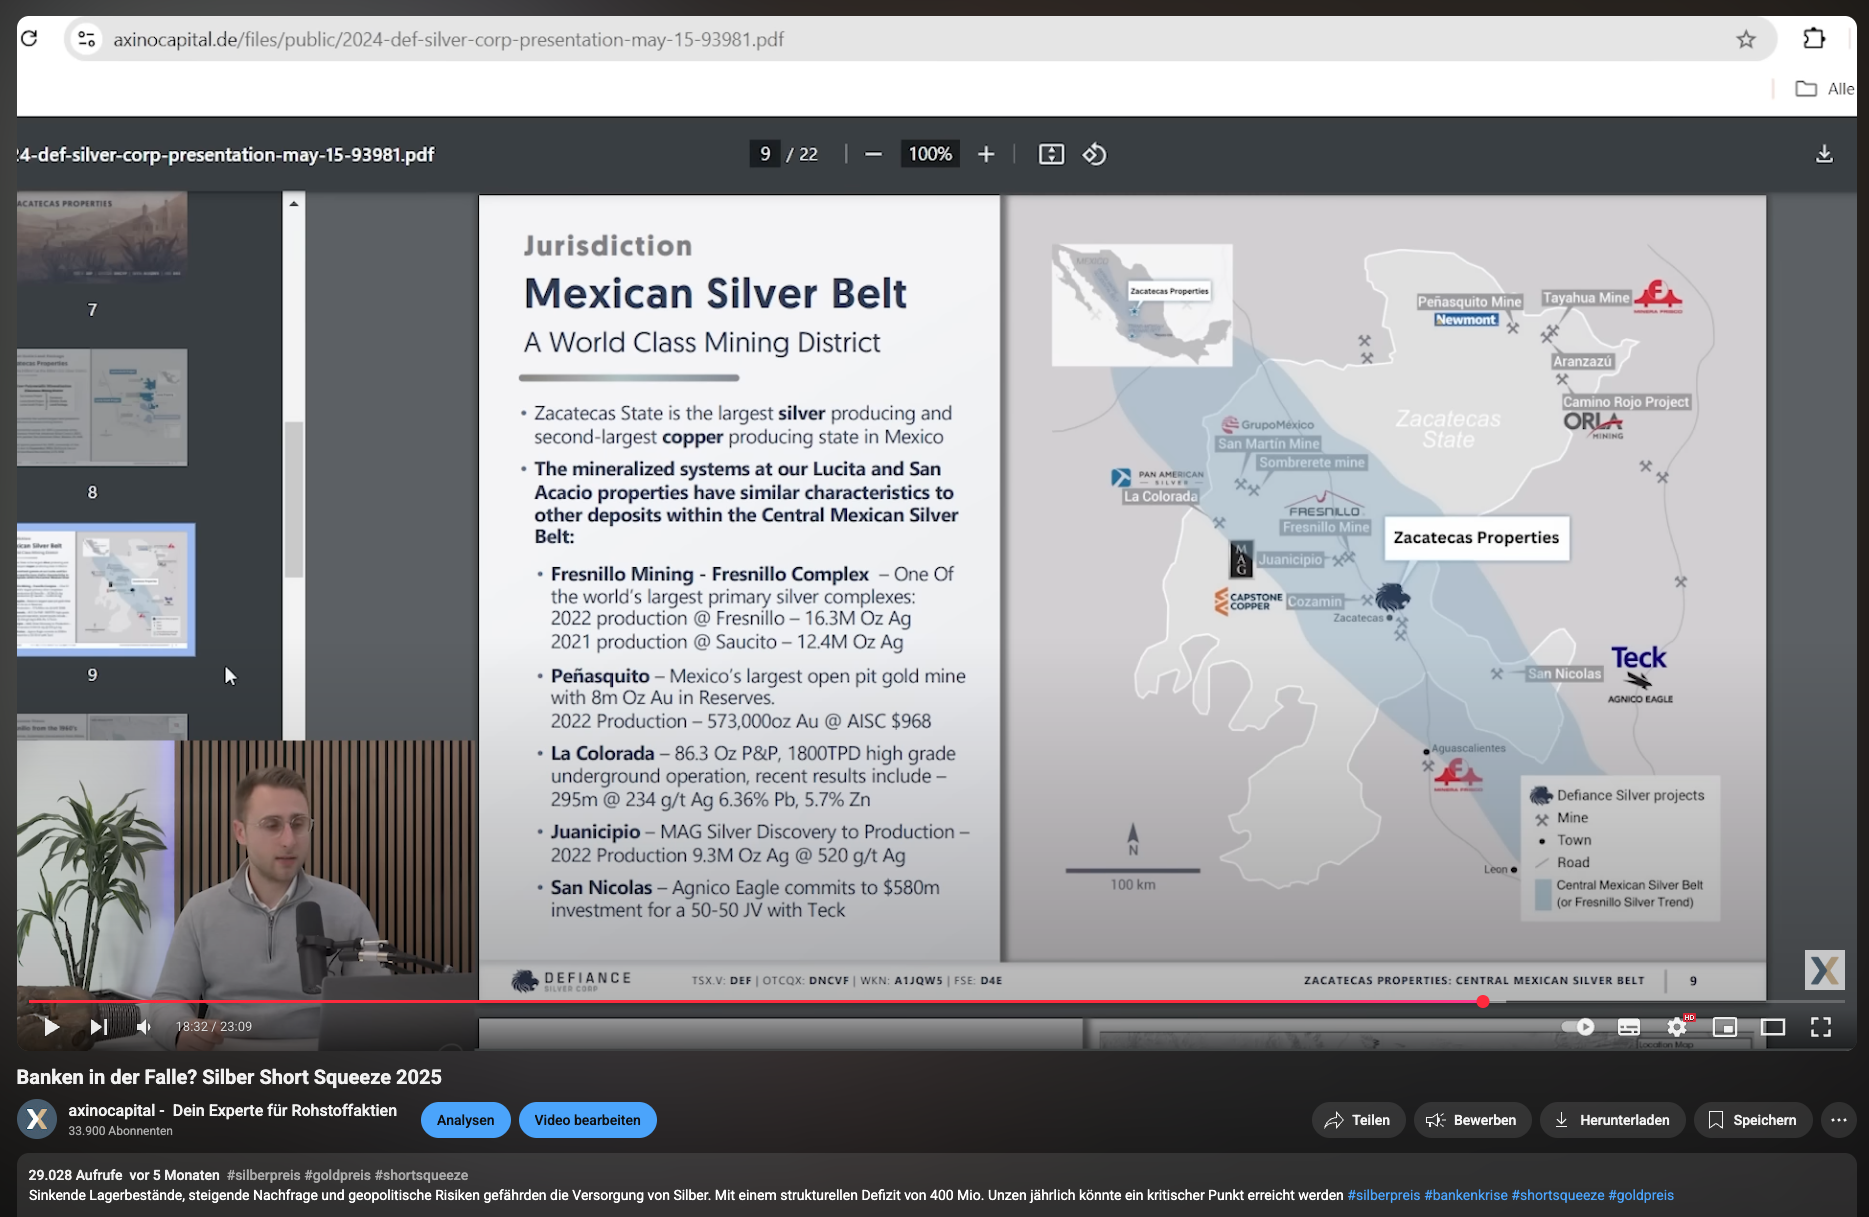Open the browser extensions panel

1812,39
